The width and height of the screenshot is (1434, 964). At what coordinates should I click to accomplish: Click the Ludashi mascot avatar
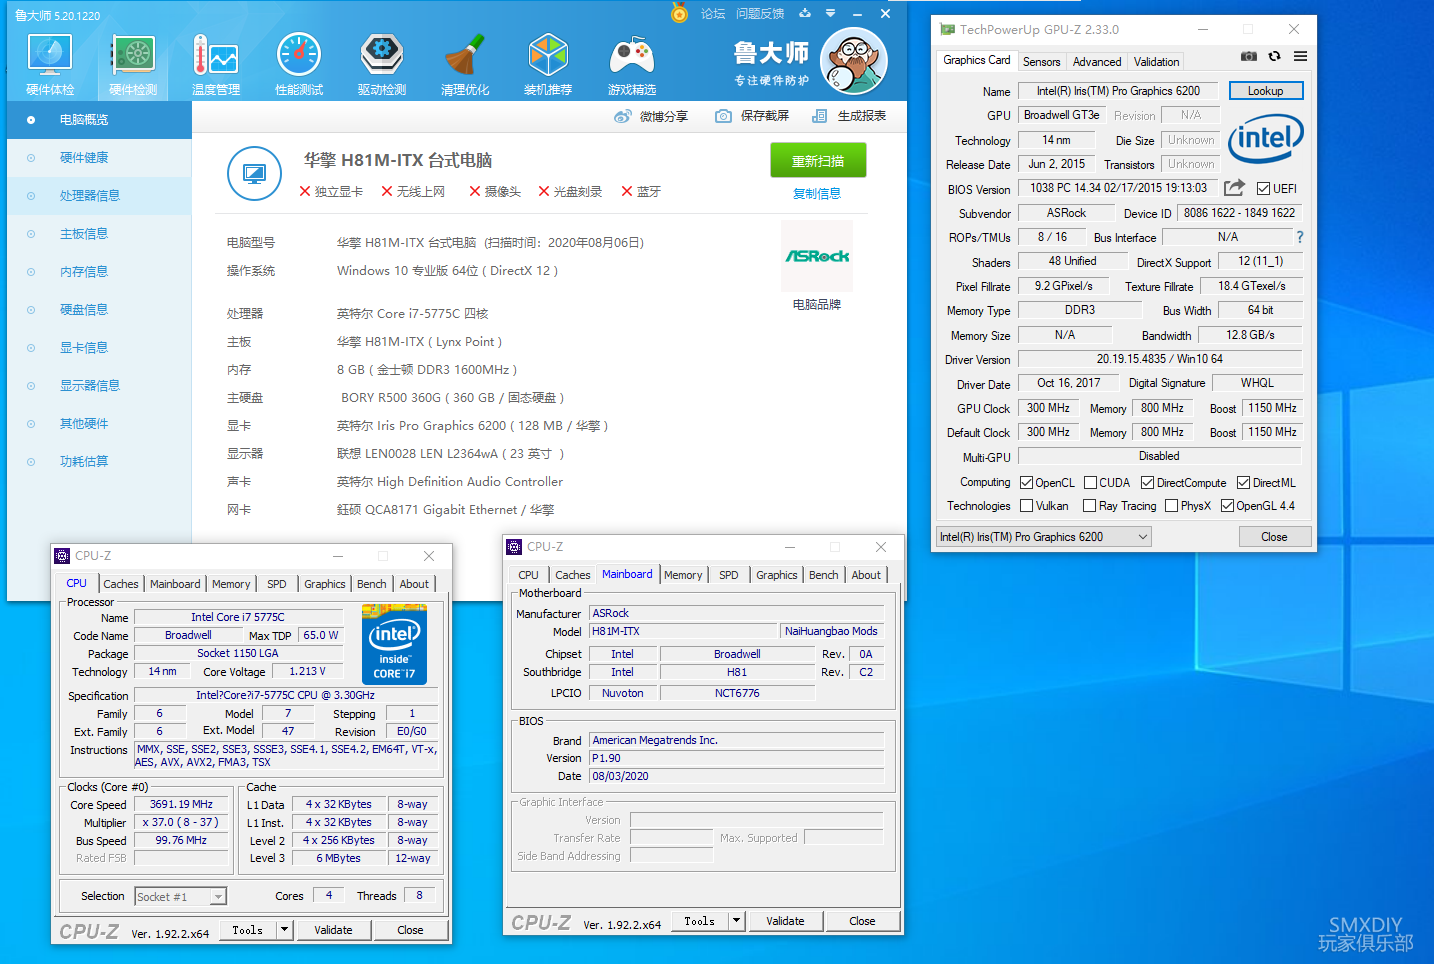pos(853,61)
